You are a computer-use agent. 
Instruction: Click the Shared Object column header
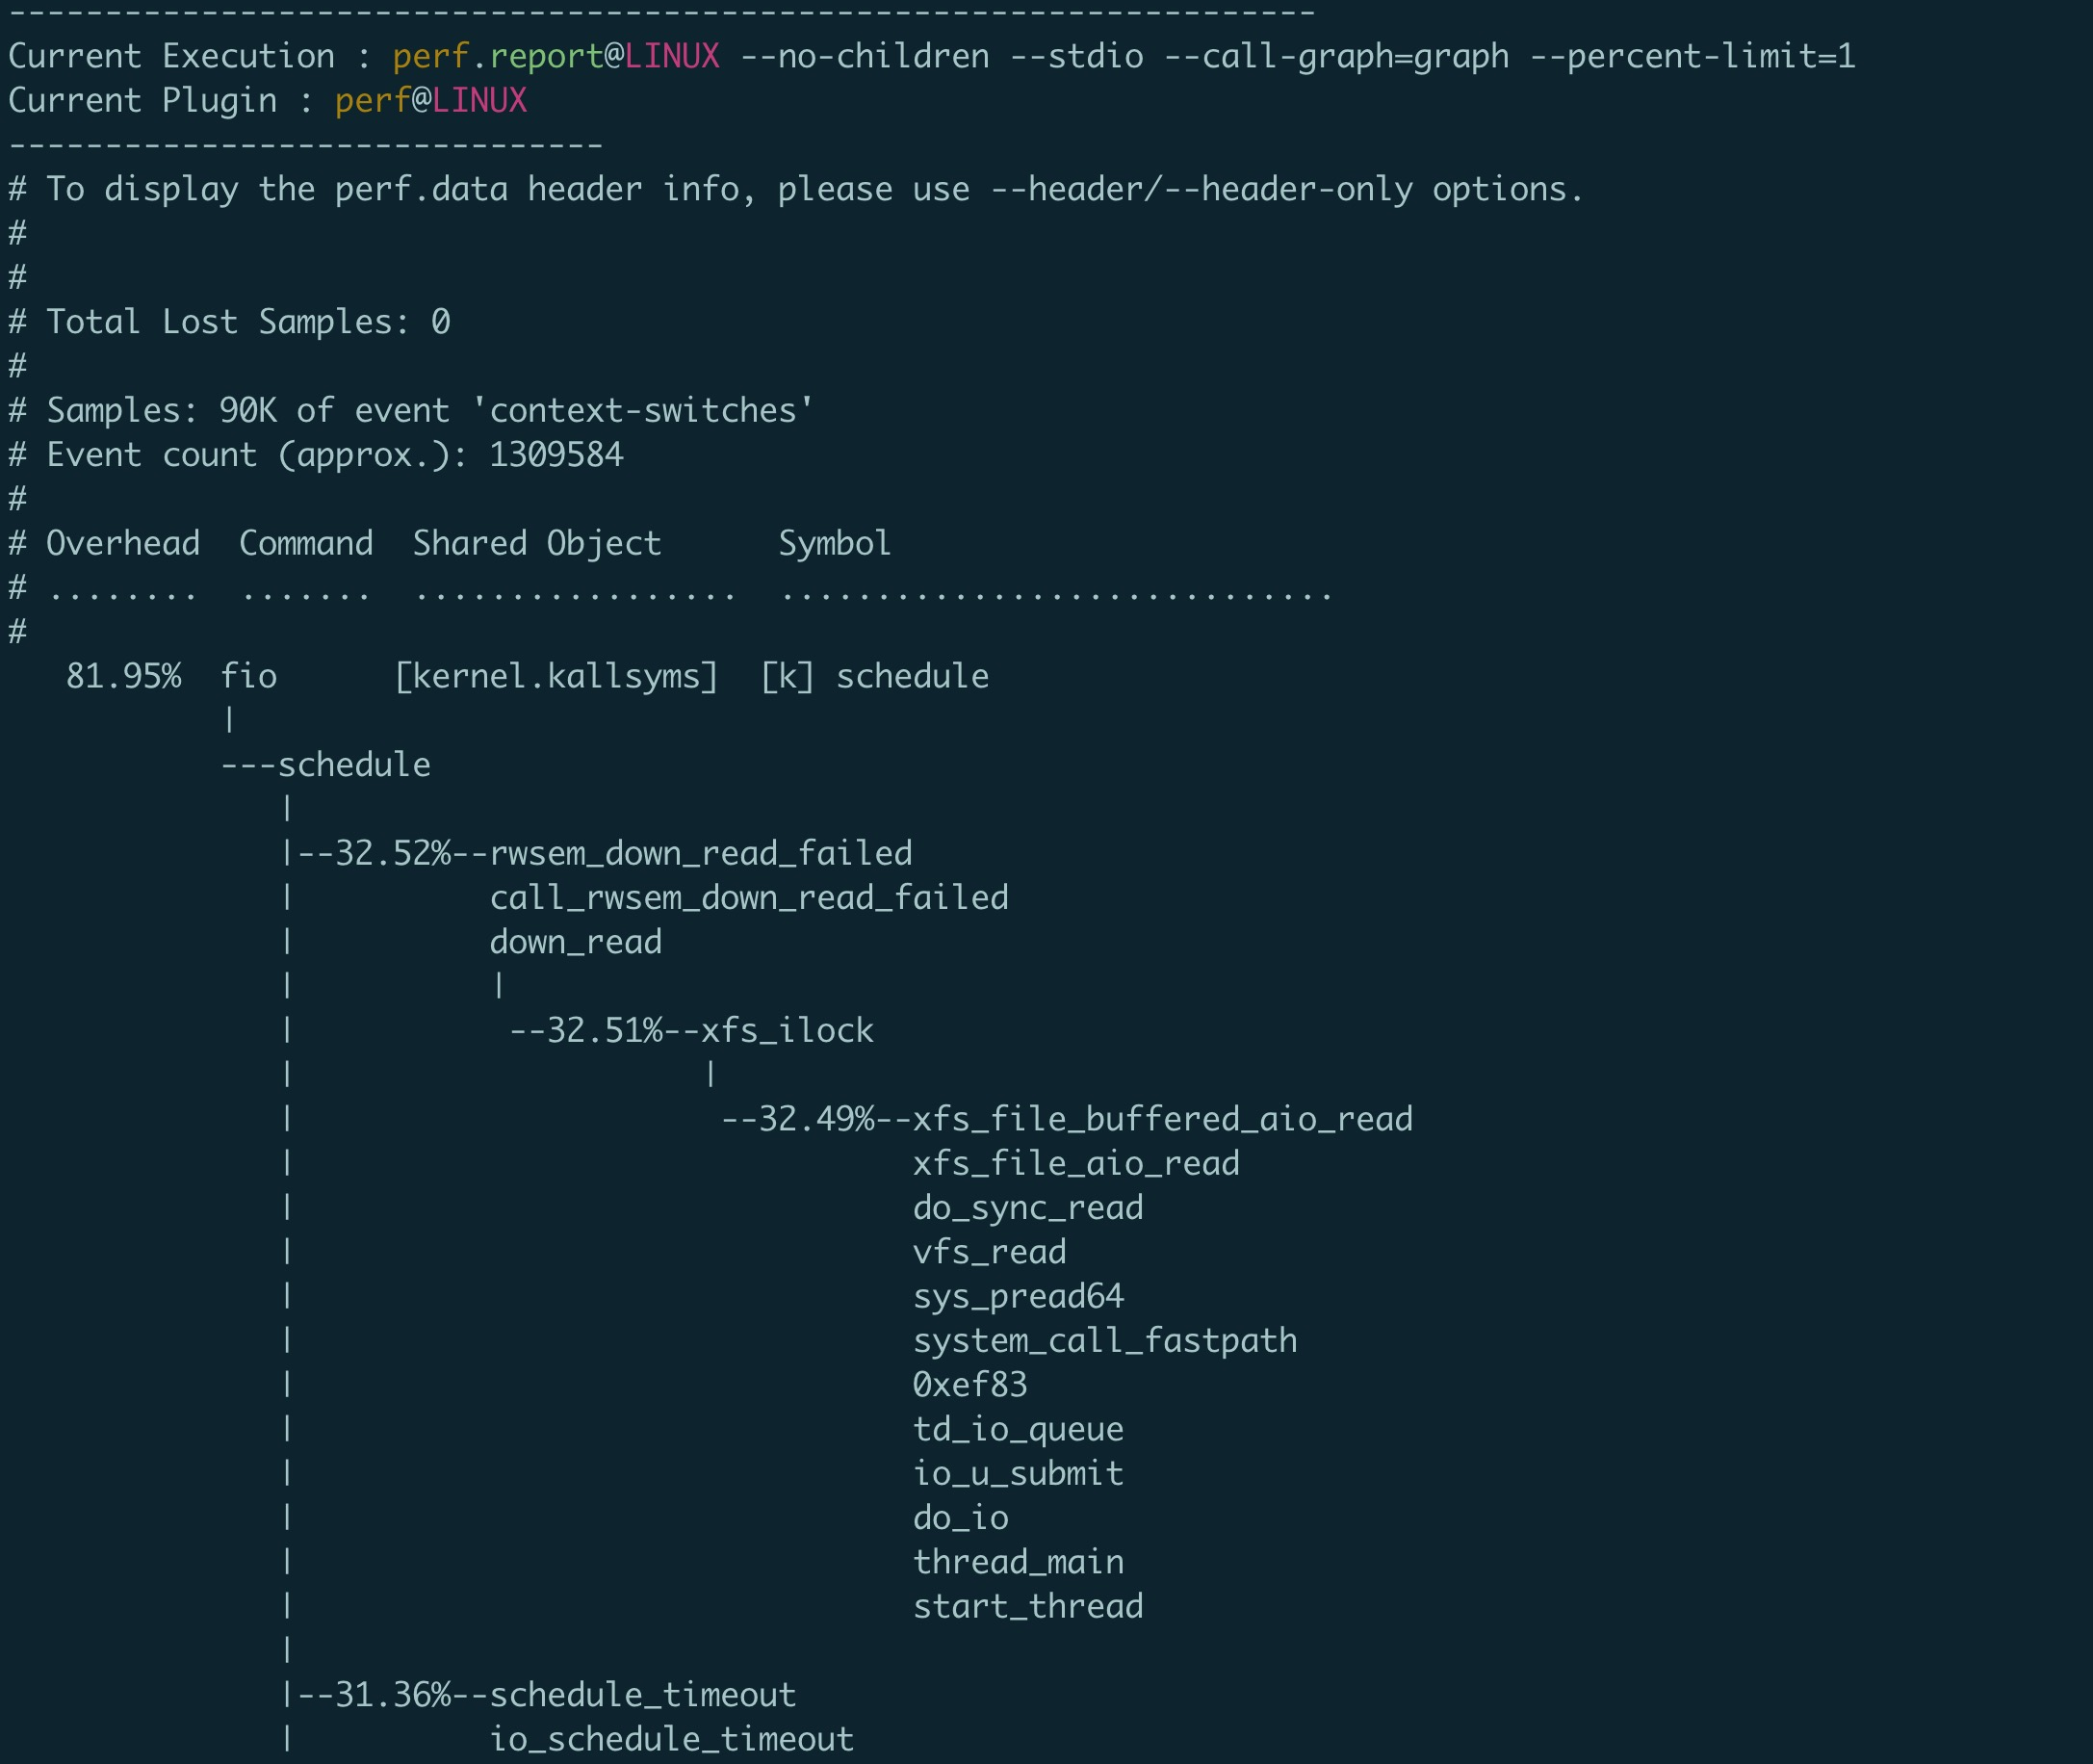537,543
